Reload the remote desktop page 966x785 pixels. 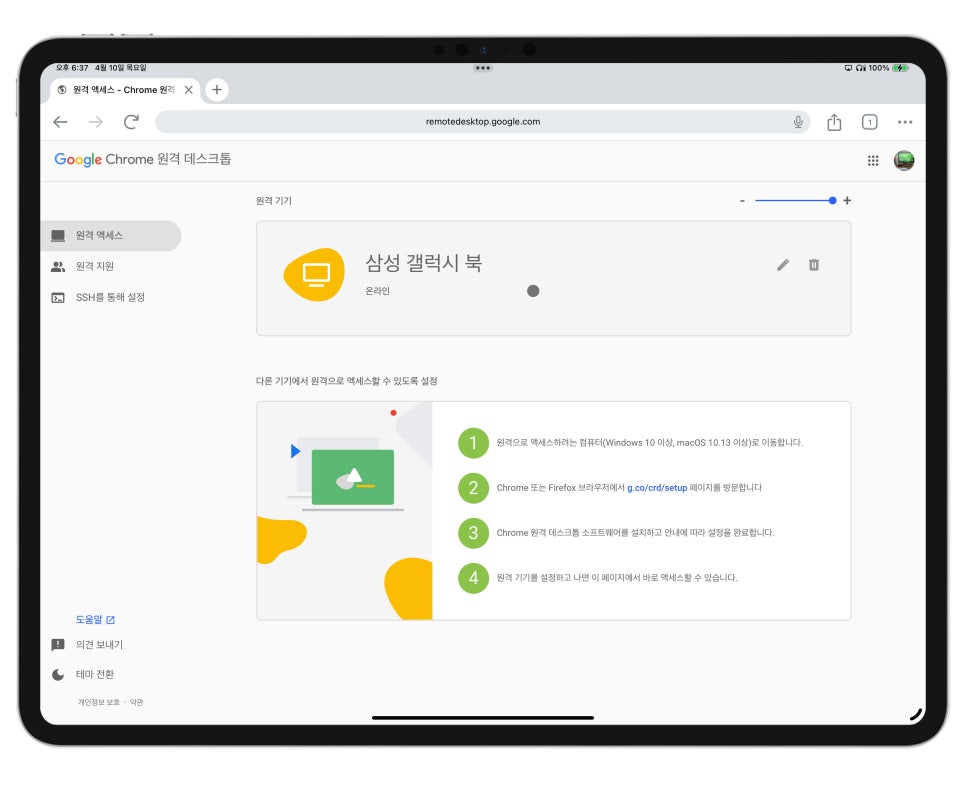coord(131,122)
